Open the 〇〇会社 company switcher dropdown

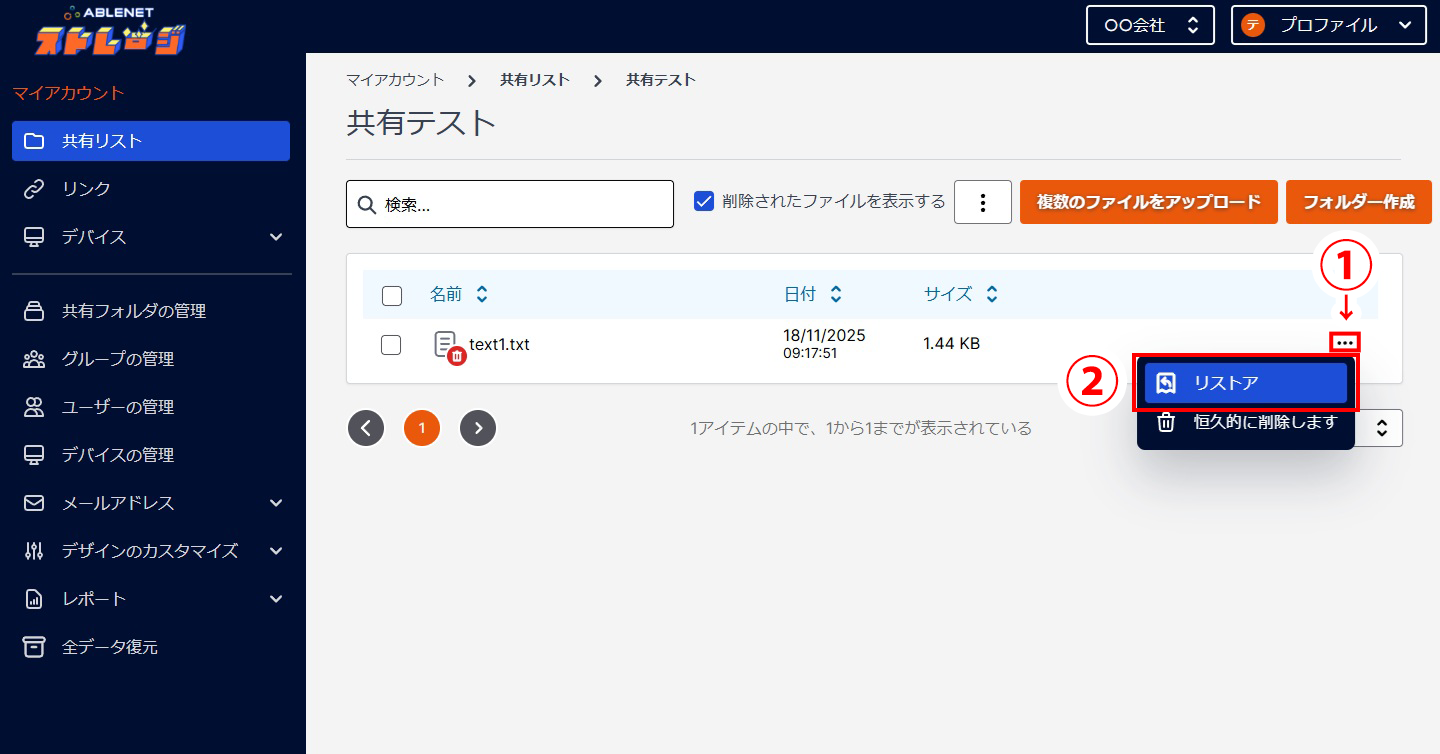1150,24
